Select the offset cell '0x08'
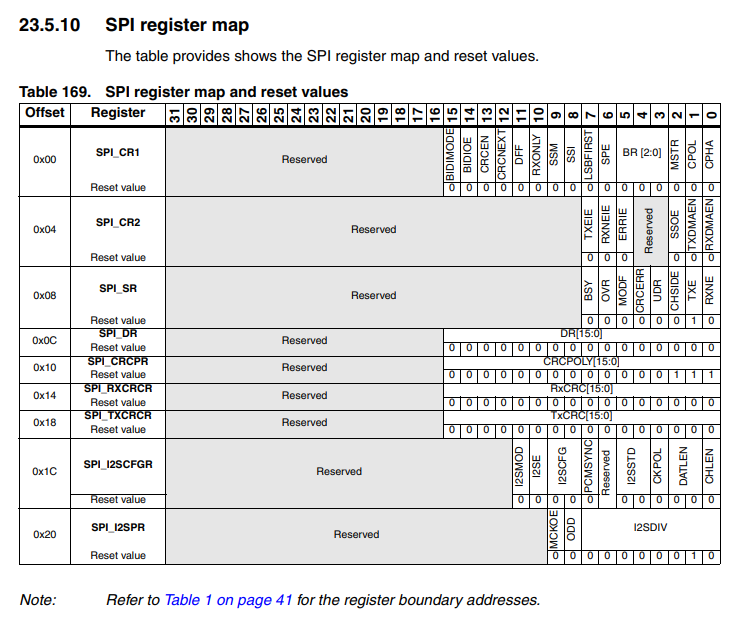The image size is (731, 625). 45,295
